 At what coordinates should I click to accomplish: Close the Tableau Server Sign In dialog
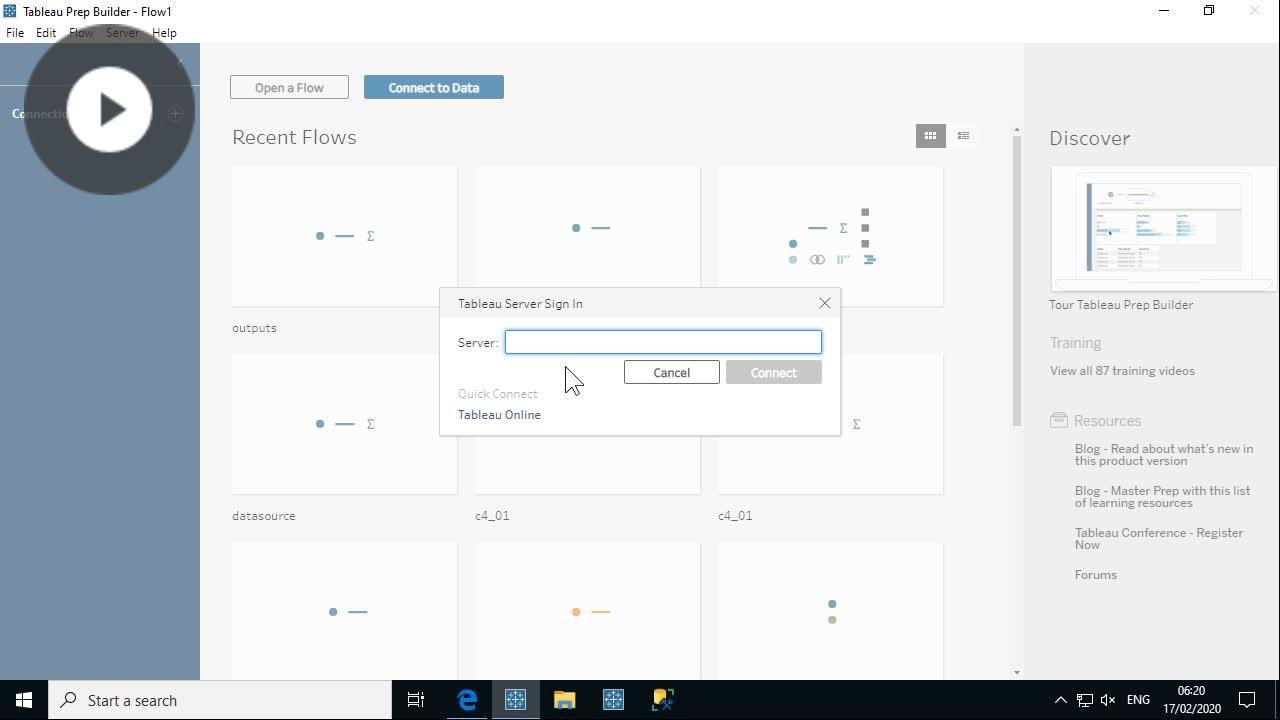825,303
